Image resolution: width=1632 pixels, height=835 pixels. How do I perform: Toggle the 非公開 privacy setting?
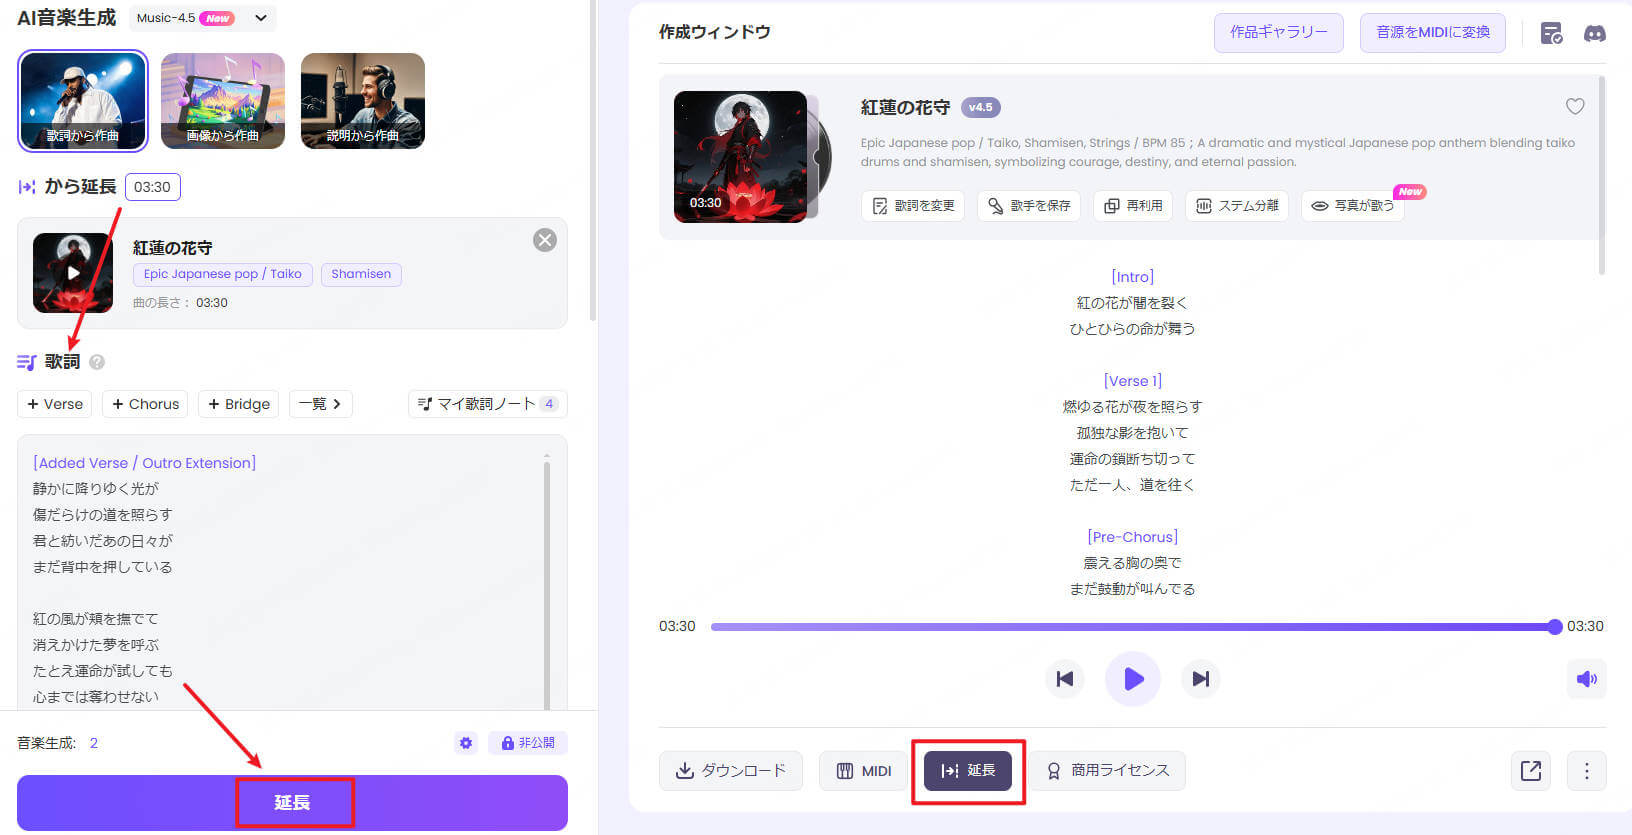(x=528, y=743)
